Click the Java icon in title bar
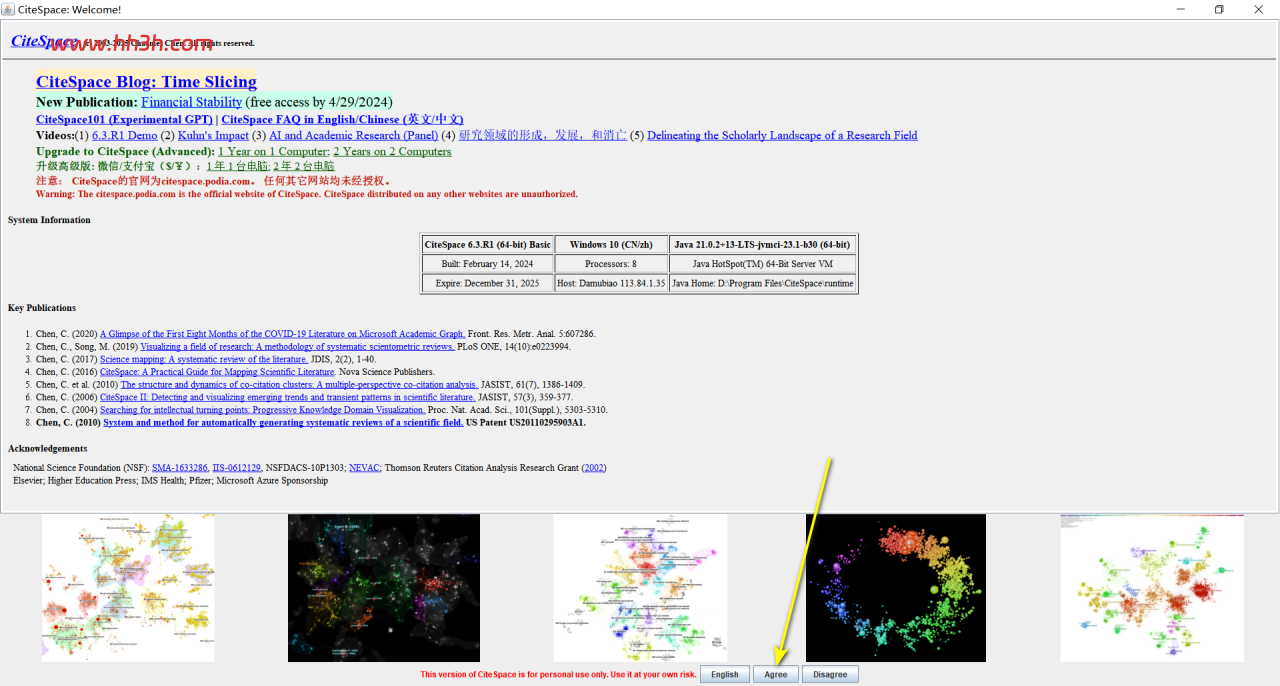This screenshot has width=1280, height=686. 10,9
